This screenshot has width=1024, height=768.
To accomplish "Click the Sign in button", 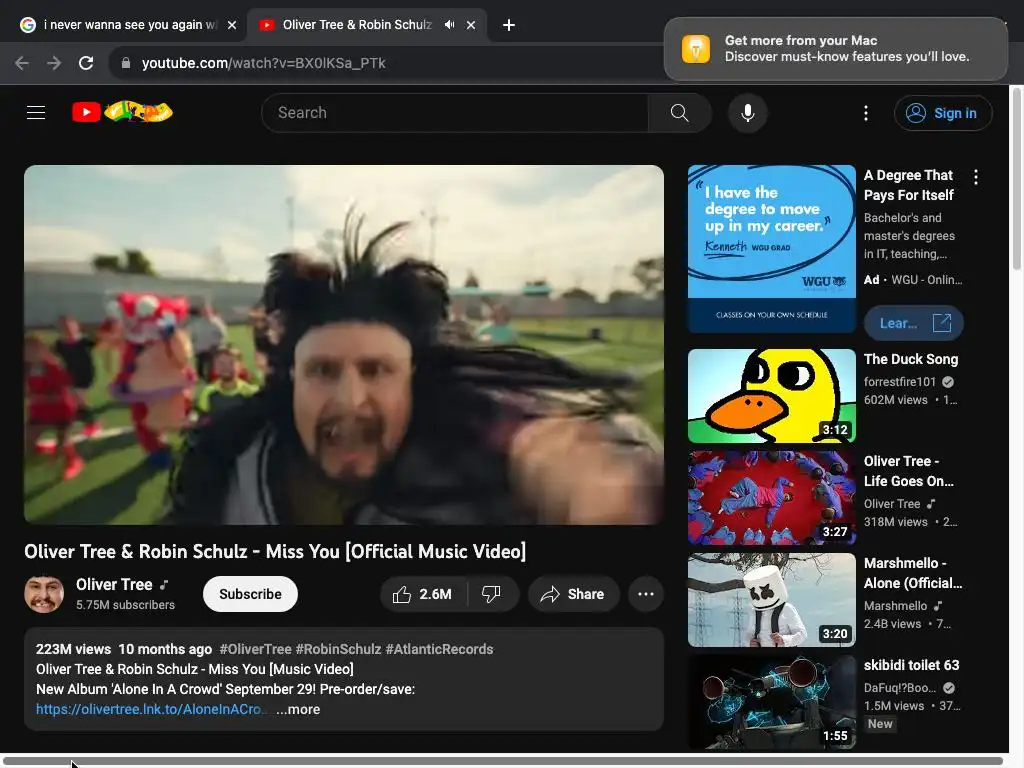I will click(x=943, y=113).
